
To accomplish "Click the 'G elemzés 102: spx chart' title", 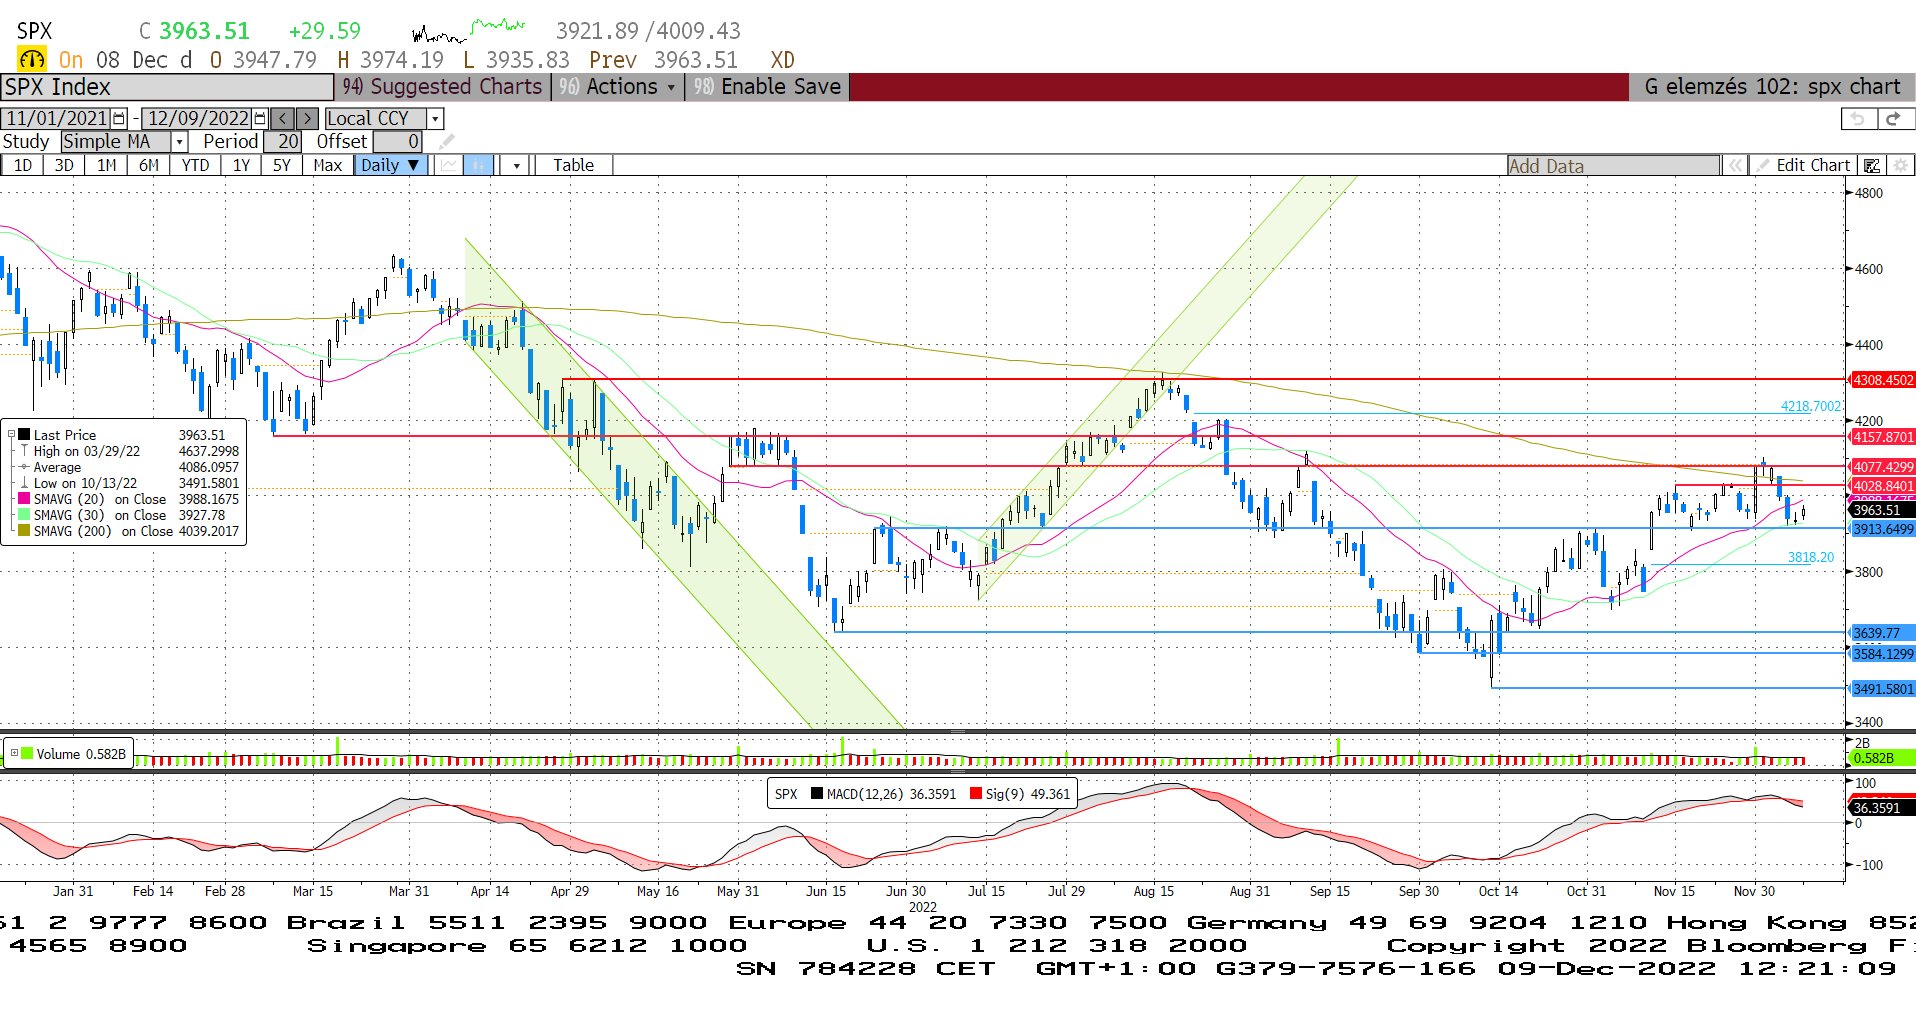I will [x=1772, y=87].
